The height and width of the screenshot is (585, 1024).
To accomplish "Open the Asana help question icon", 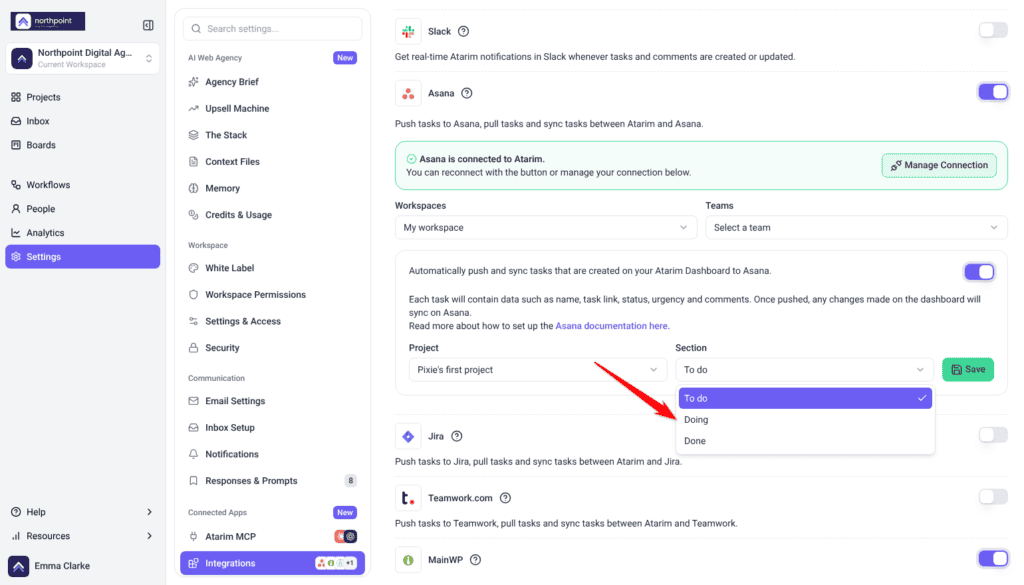I will (x=466, y=93).
